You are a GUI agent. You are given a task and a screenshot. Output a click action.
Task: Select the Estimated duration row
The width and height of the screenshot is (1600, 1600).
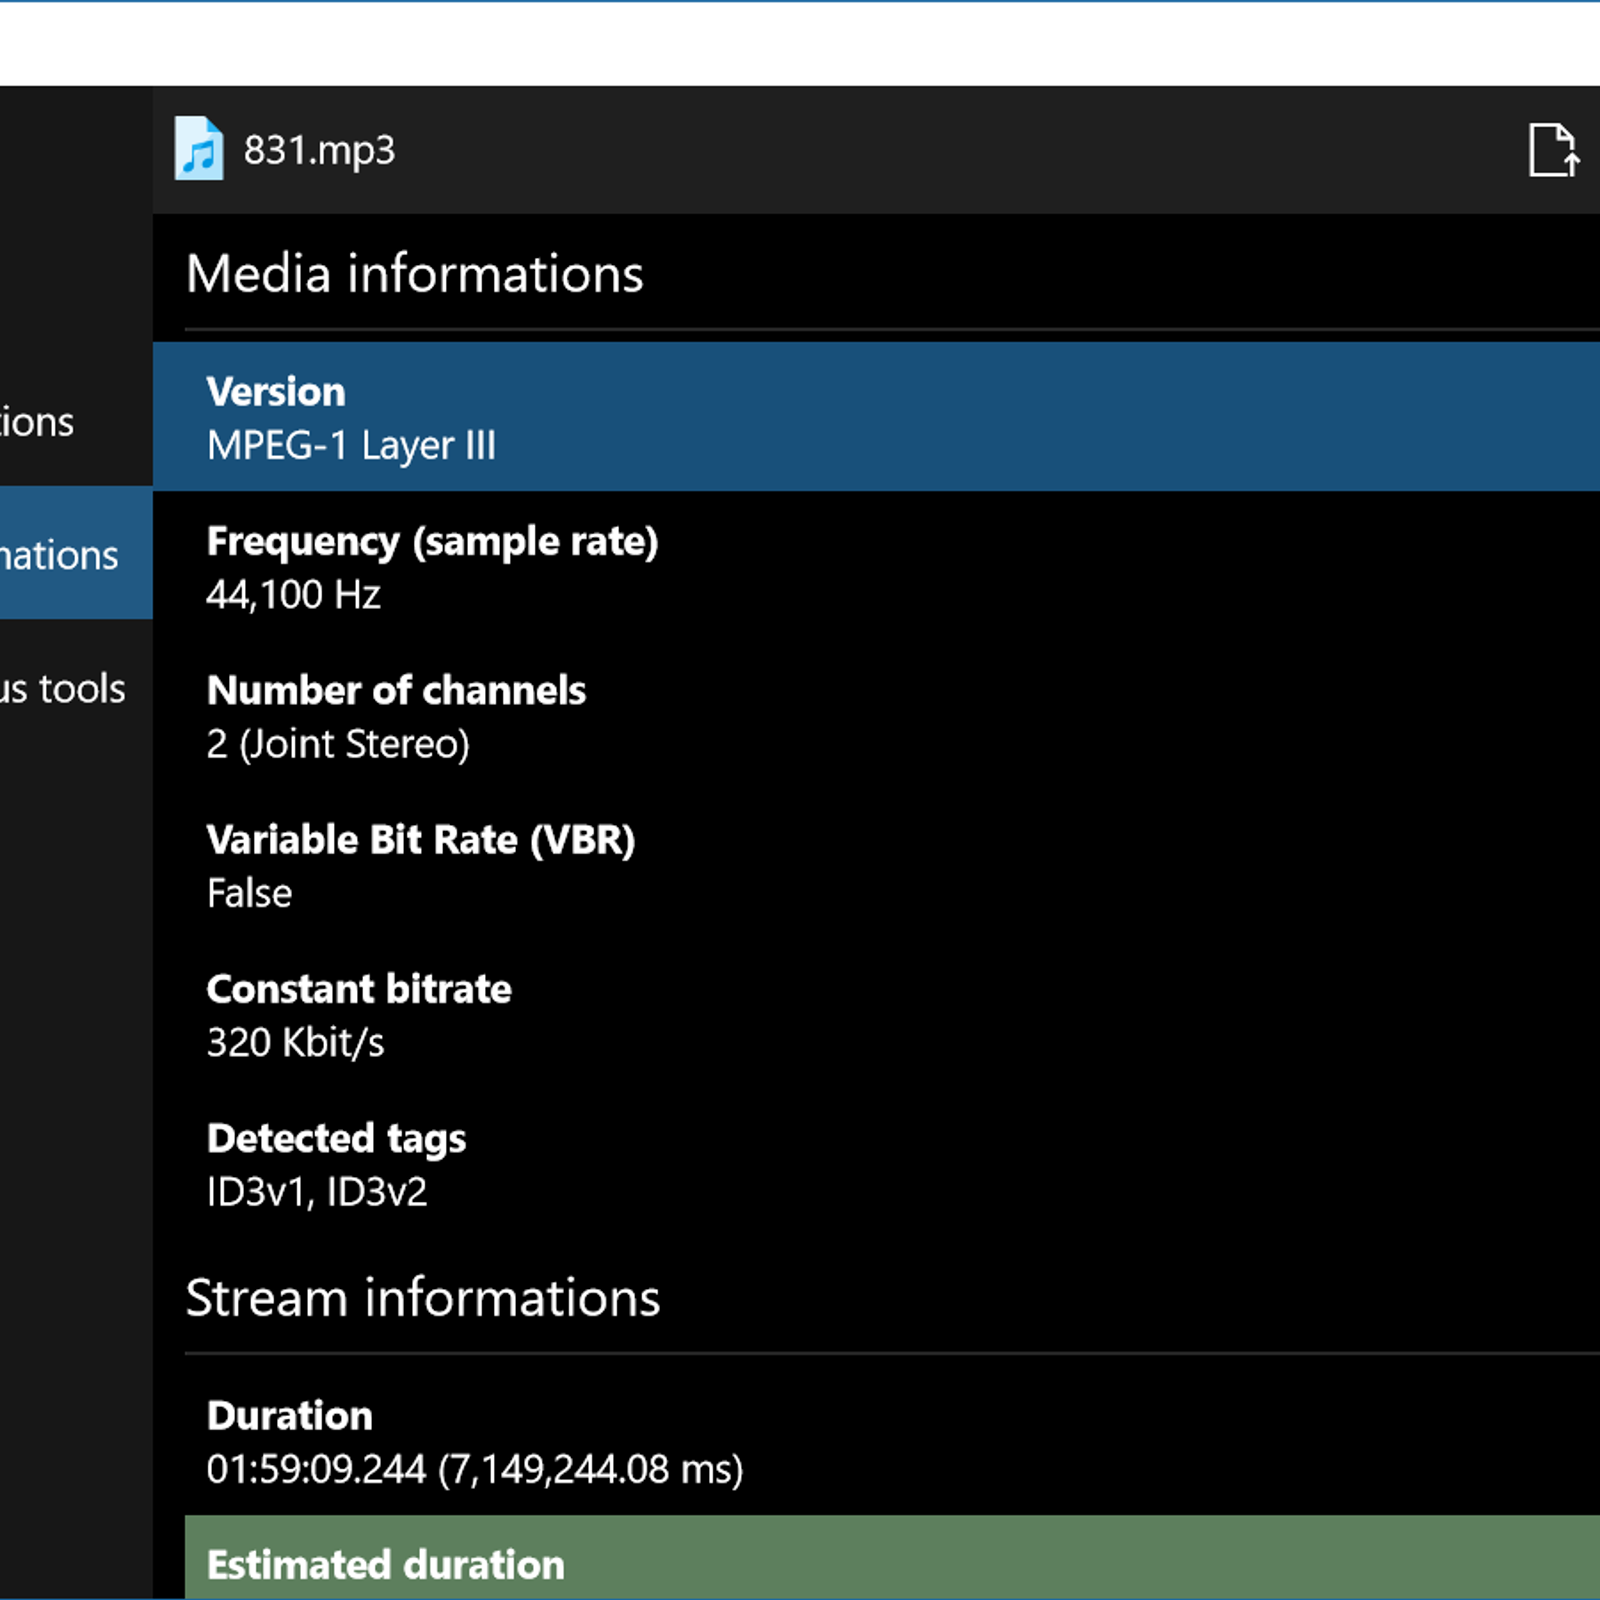892,1557
